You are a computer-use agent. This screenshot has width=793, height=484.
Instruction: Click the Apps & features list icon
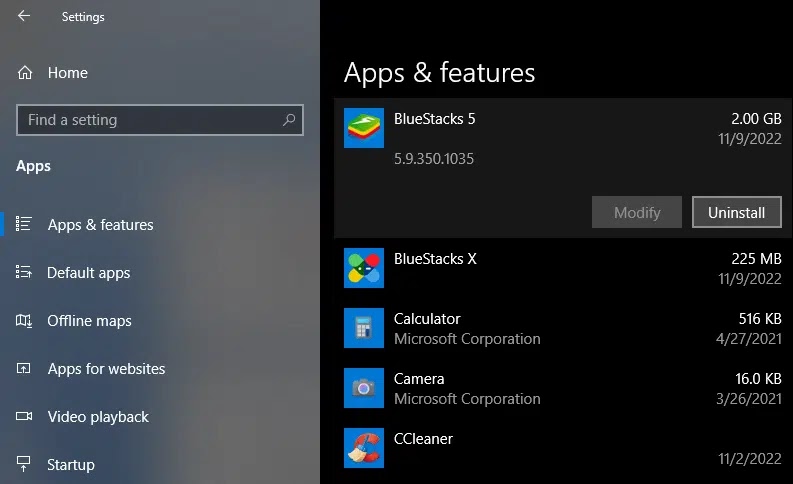point(24,224)
